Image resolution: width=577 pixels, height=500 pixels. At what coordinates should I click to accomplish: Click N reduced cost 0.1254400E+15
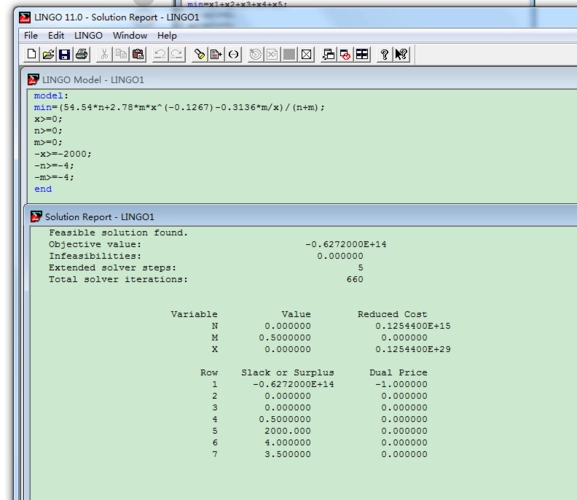[x=413, y=326]
